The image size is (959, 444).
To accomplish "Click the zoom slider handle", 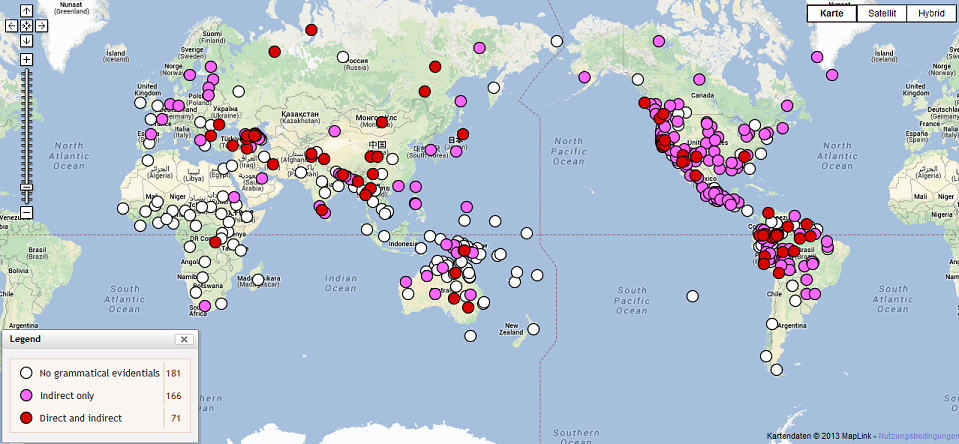I will coord(27,186).
